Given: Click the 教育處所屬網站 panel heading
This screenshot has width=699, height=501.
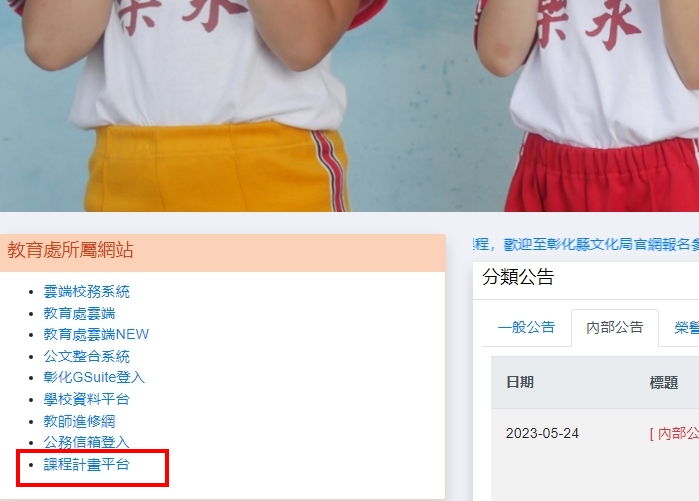Looking at the screenshot, I should (70, 250).
